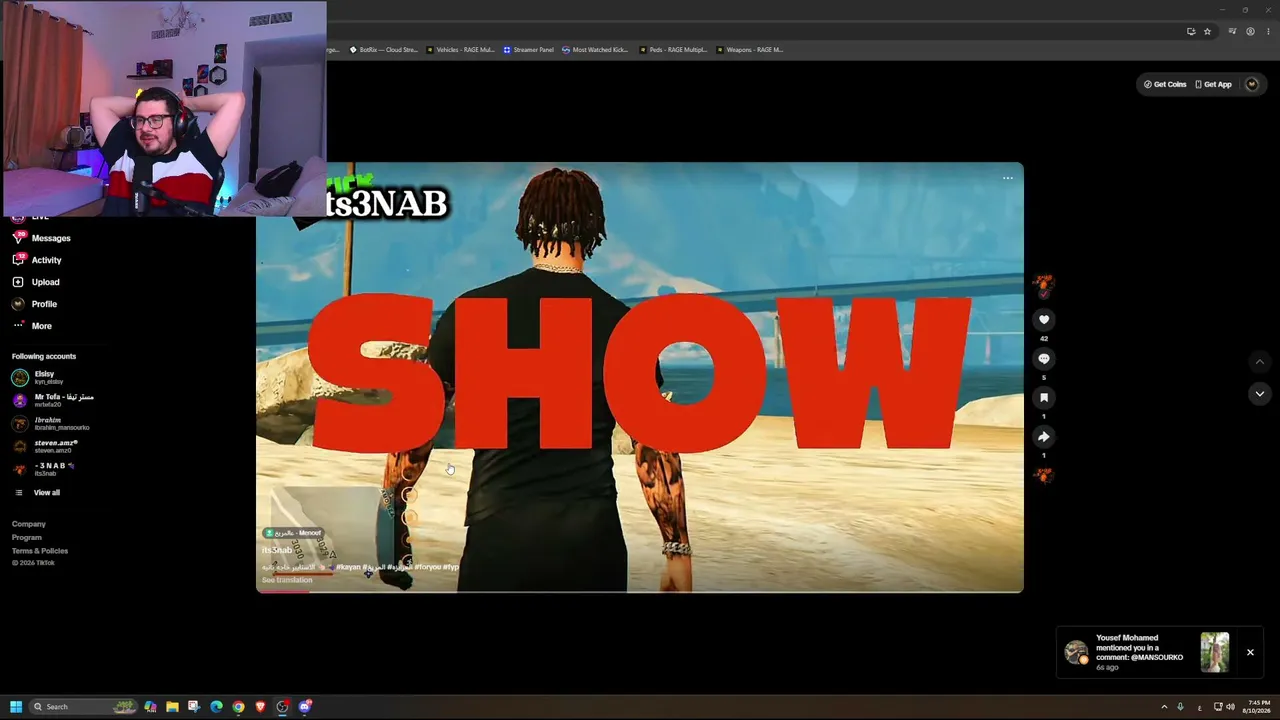Image resolution: width=1280 pixels, height=720 pixels.
Task: Open the Messages icon in sidebar
Action: pyautogui.click(x=18, y=238)
